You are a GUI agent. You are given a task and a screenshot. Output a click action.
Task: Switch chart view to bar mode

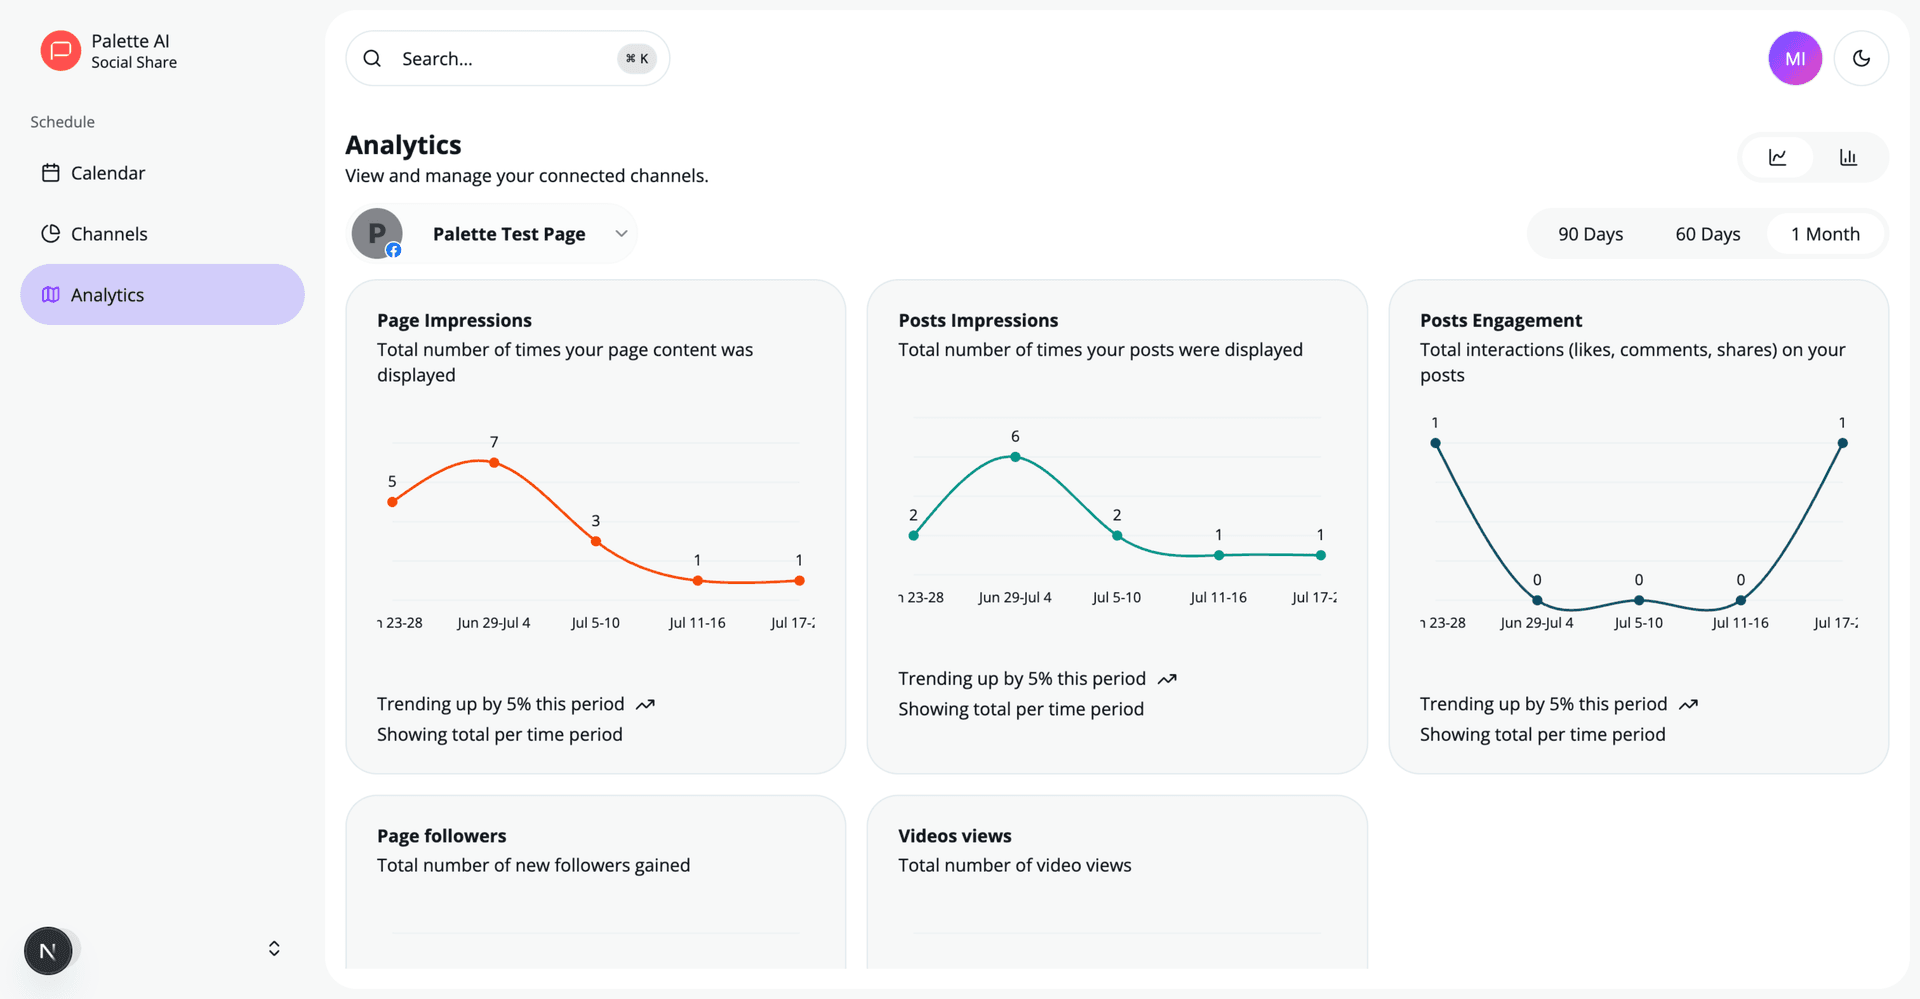tap(1848, 157)
